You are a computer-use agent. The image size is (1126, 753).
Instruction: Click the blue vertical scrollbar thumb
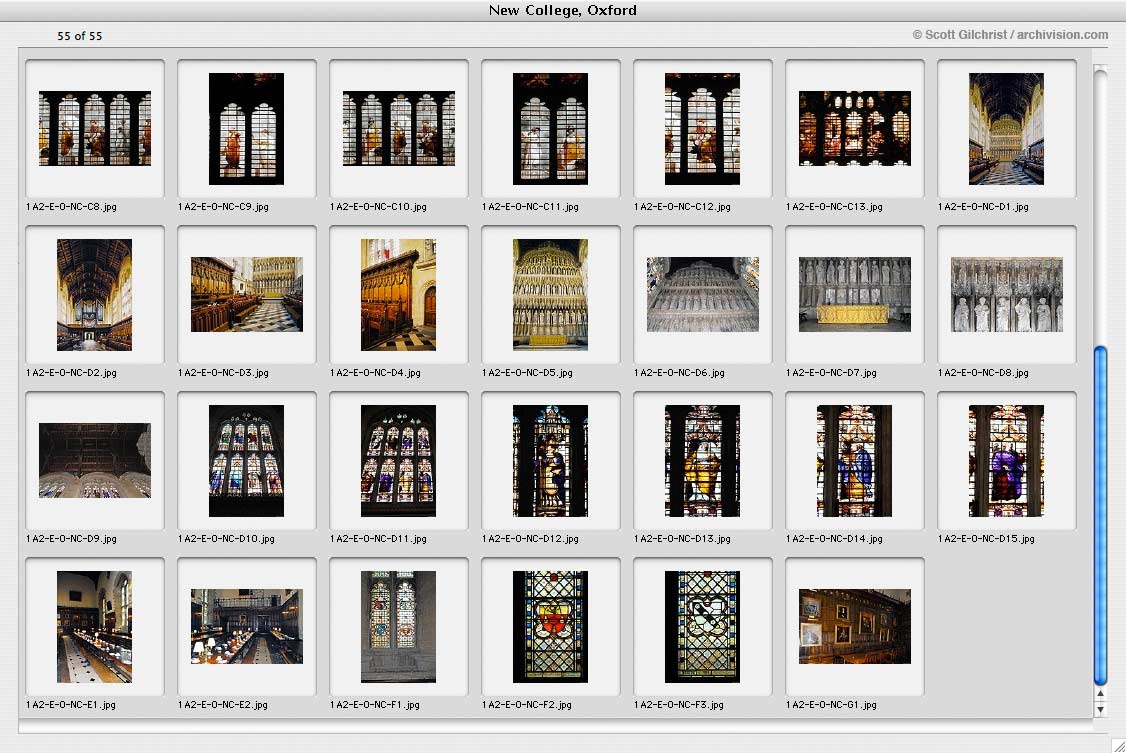pos(1100,515)
